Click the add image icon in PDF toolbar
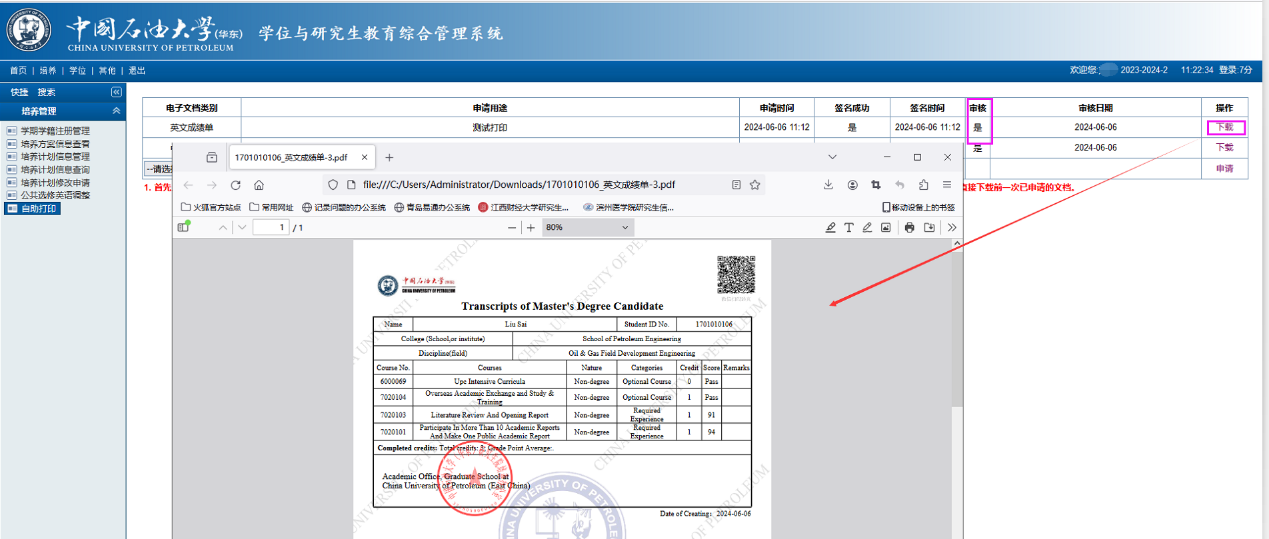The image size is (1269, 539). (x=885, y=228)
